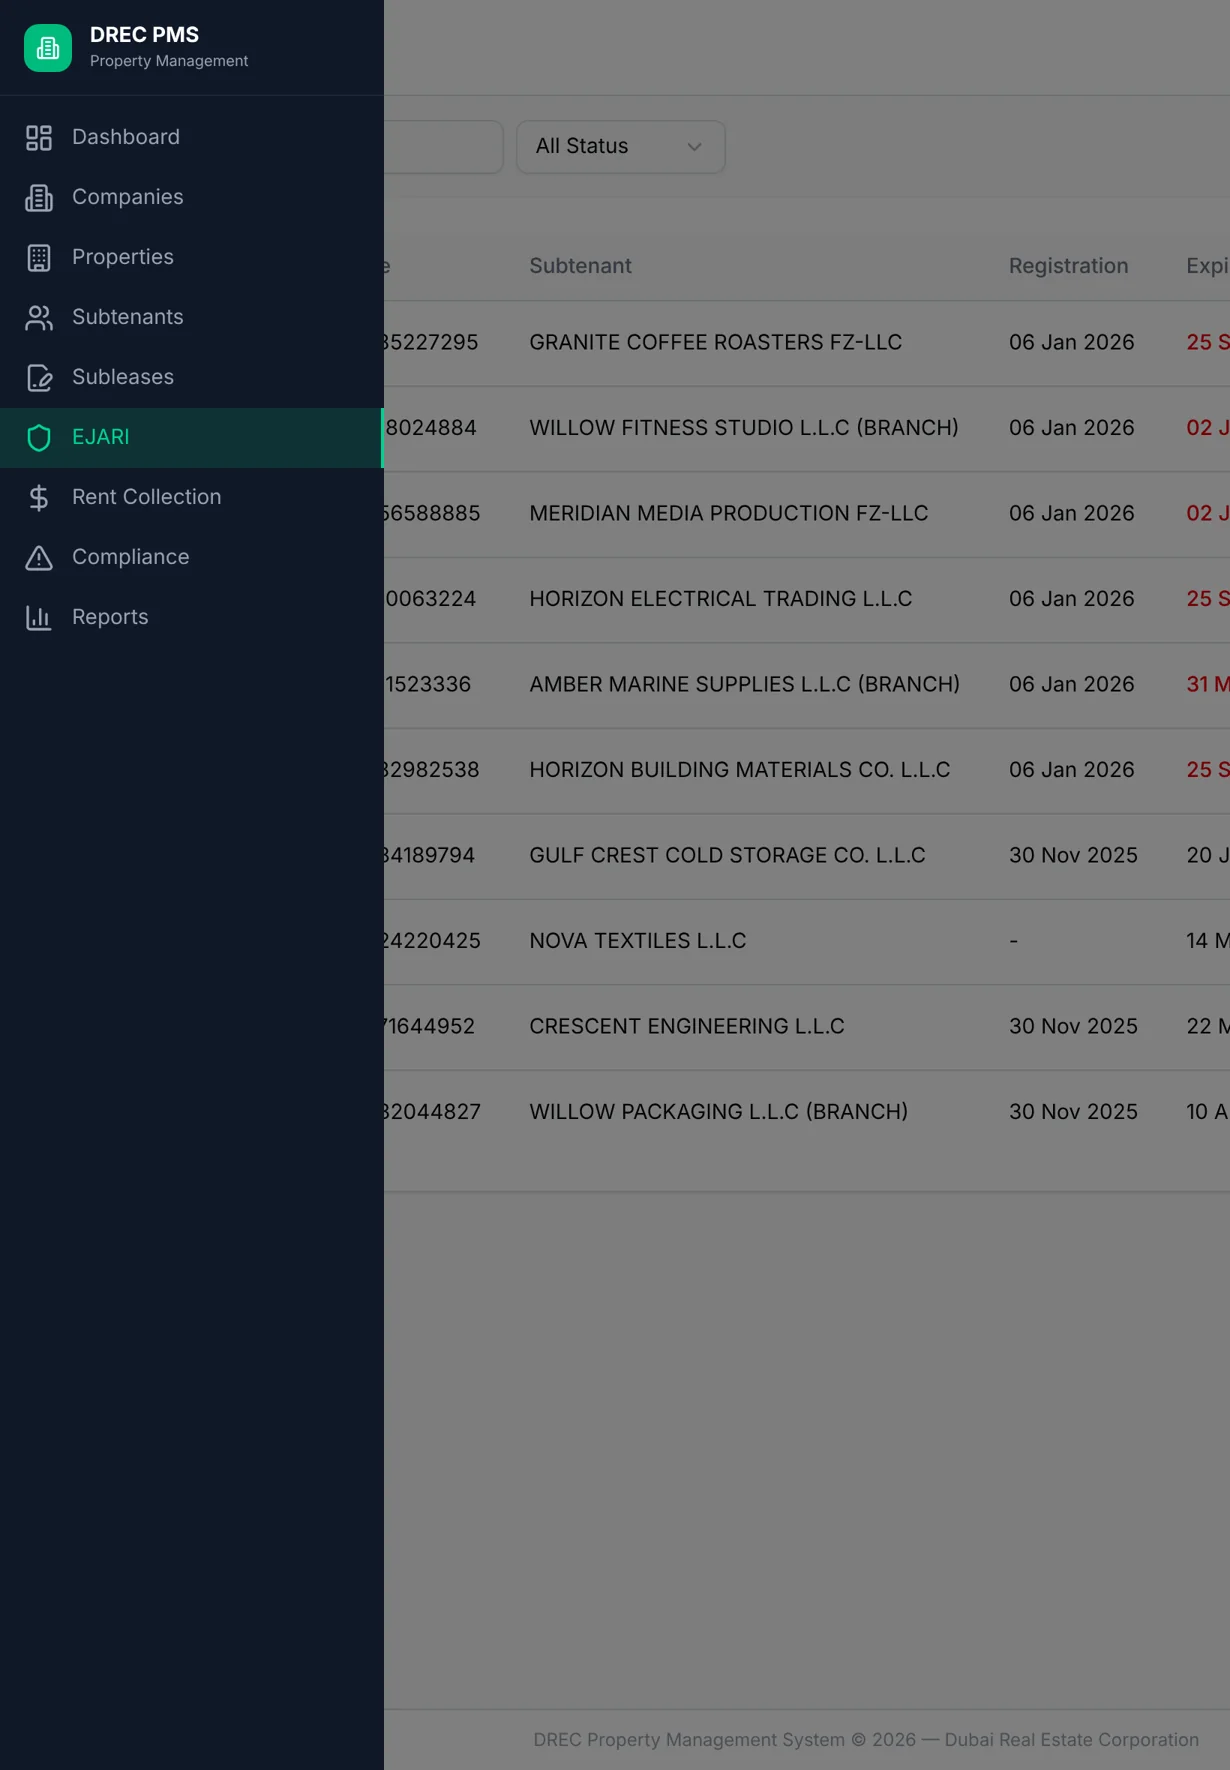Viewport: 1230px width, 1770px height.
Task: Click the Compliance warning triangle icon
Action: (x=39, y=558)
